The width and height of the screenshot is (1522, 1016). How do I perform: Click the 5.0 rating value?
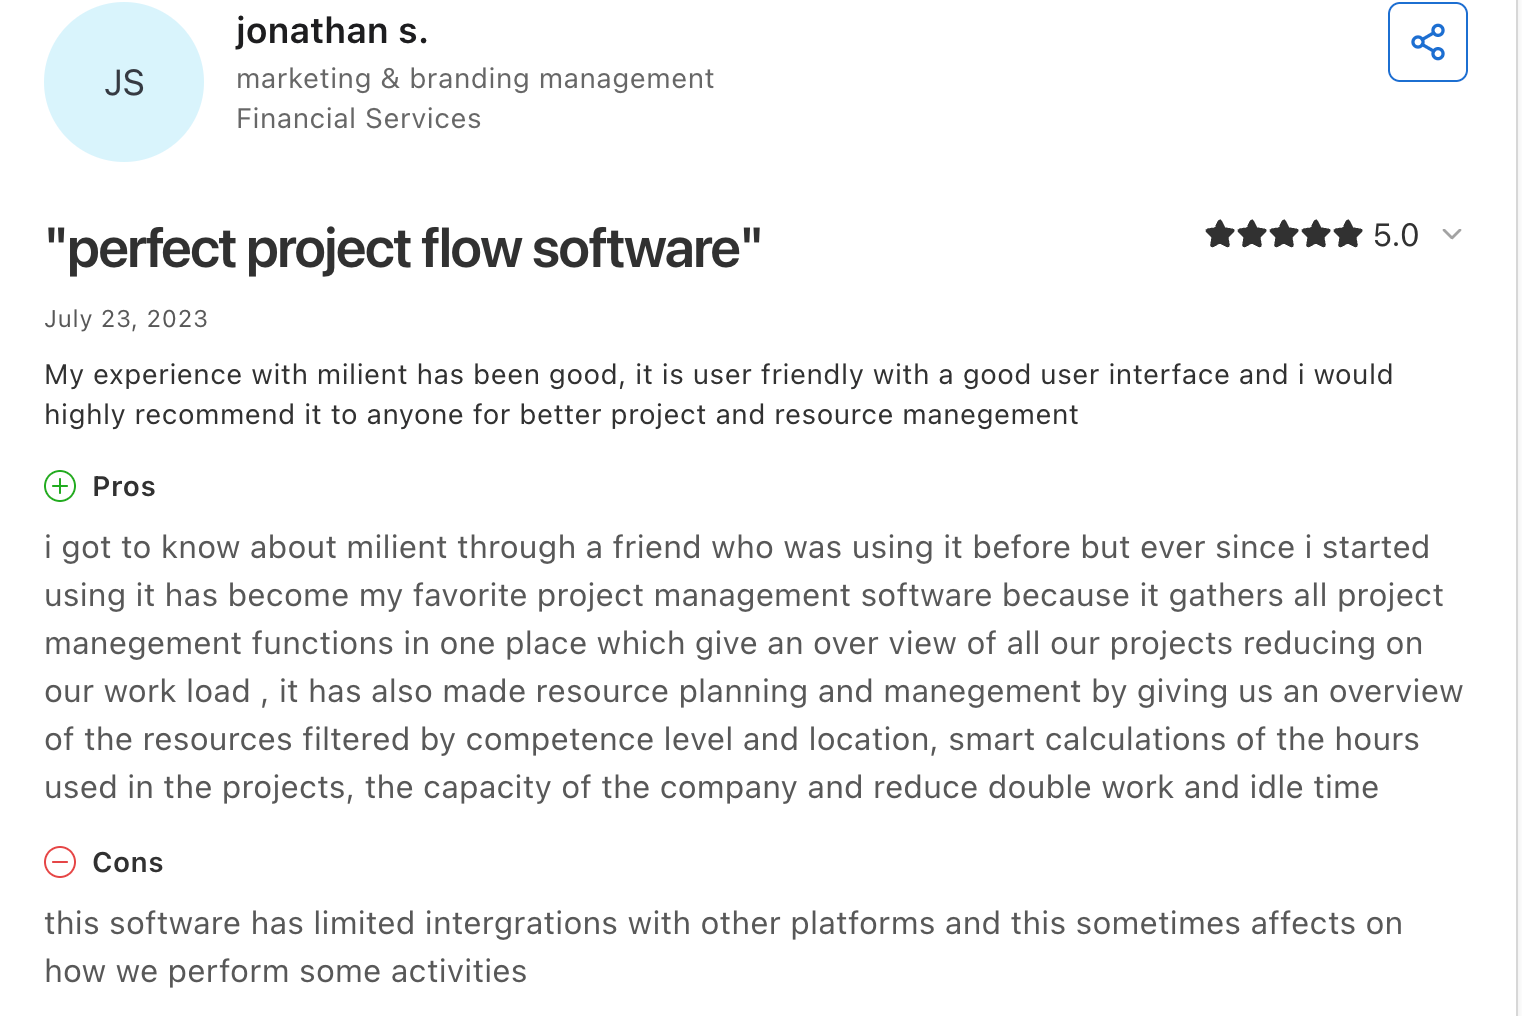1395,235
